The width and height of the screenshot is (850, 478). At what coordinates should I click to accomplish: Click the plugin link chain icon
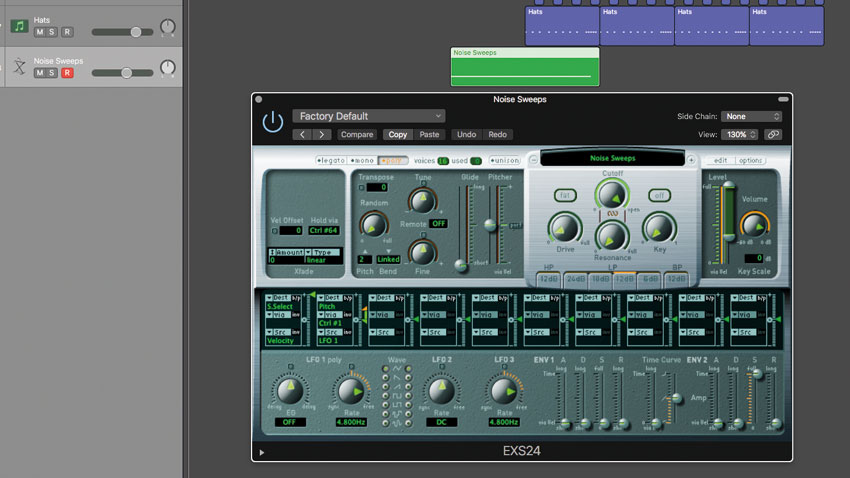(x=773, y=134)
